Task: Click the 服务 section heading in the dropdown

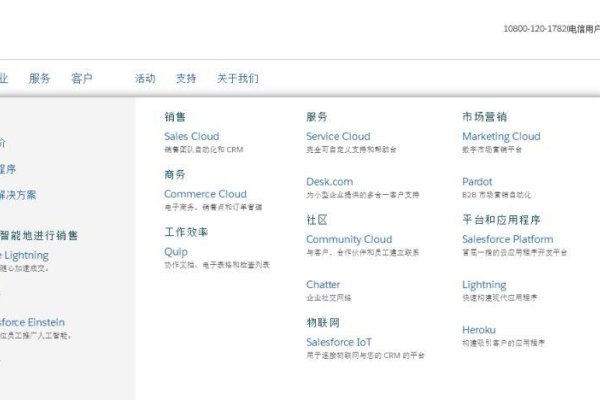Action: pos(317,117)
